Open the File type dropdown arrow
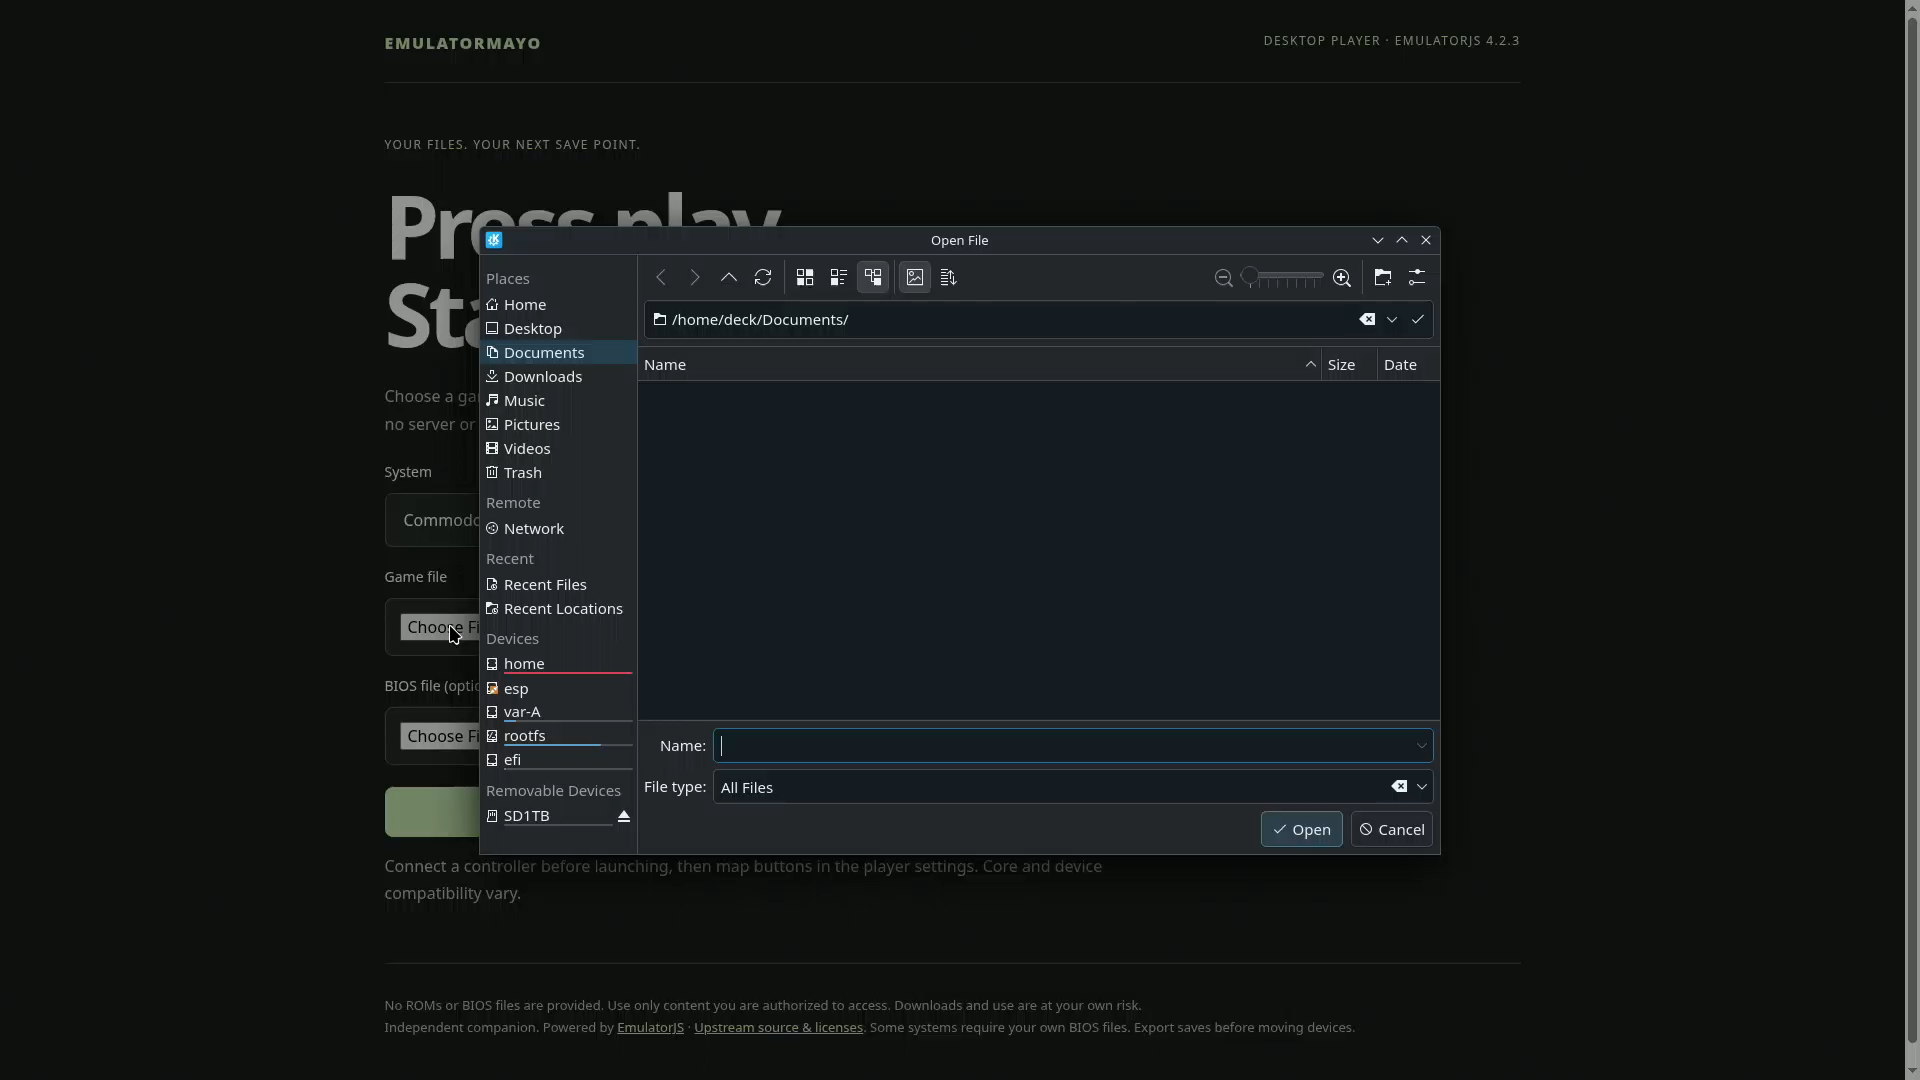 [1421, 787]
